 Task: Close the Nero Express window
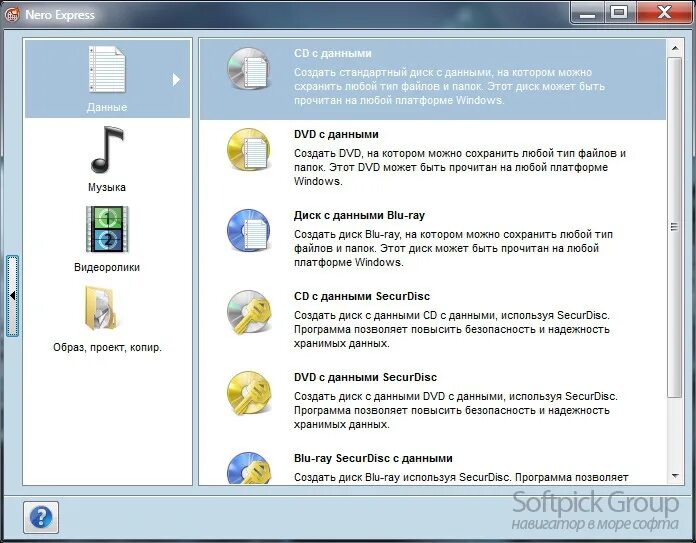click(664, 13)
